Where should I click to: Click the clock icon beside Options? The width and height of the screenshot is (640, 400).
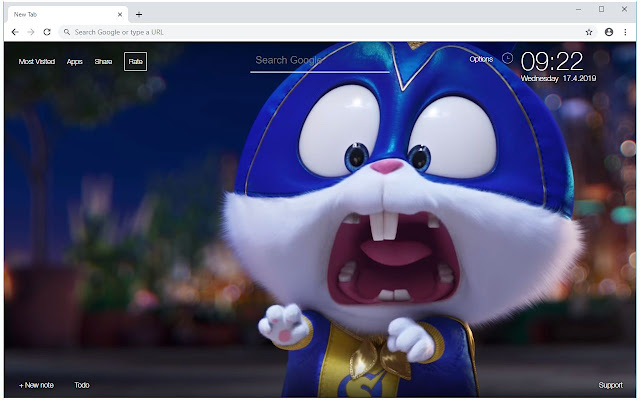pos(507,58)
